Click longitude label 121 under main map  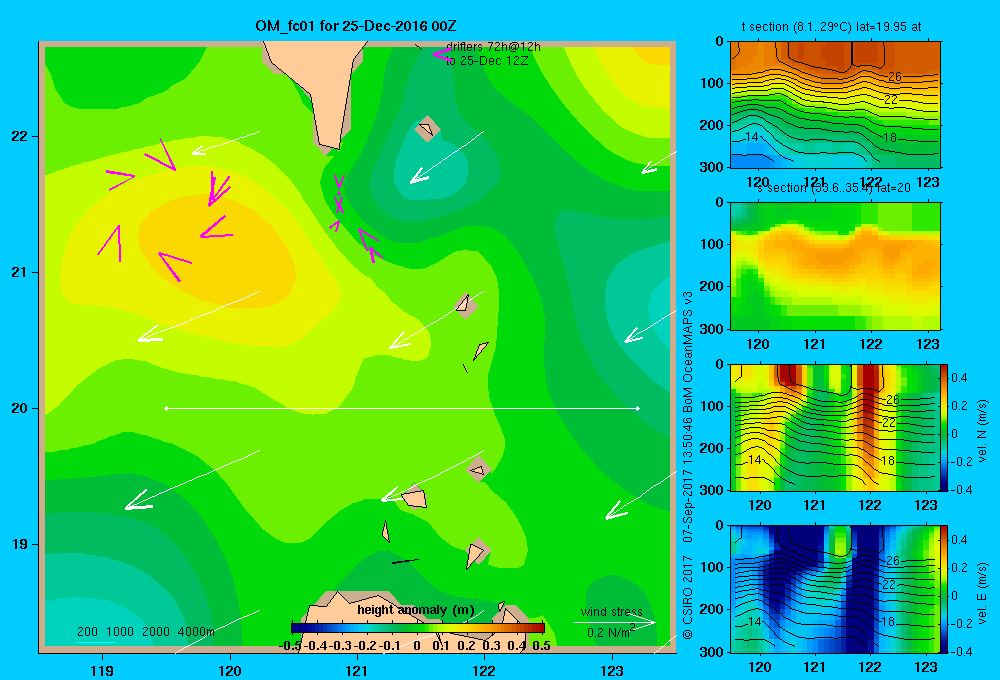[x=357, y=670]
